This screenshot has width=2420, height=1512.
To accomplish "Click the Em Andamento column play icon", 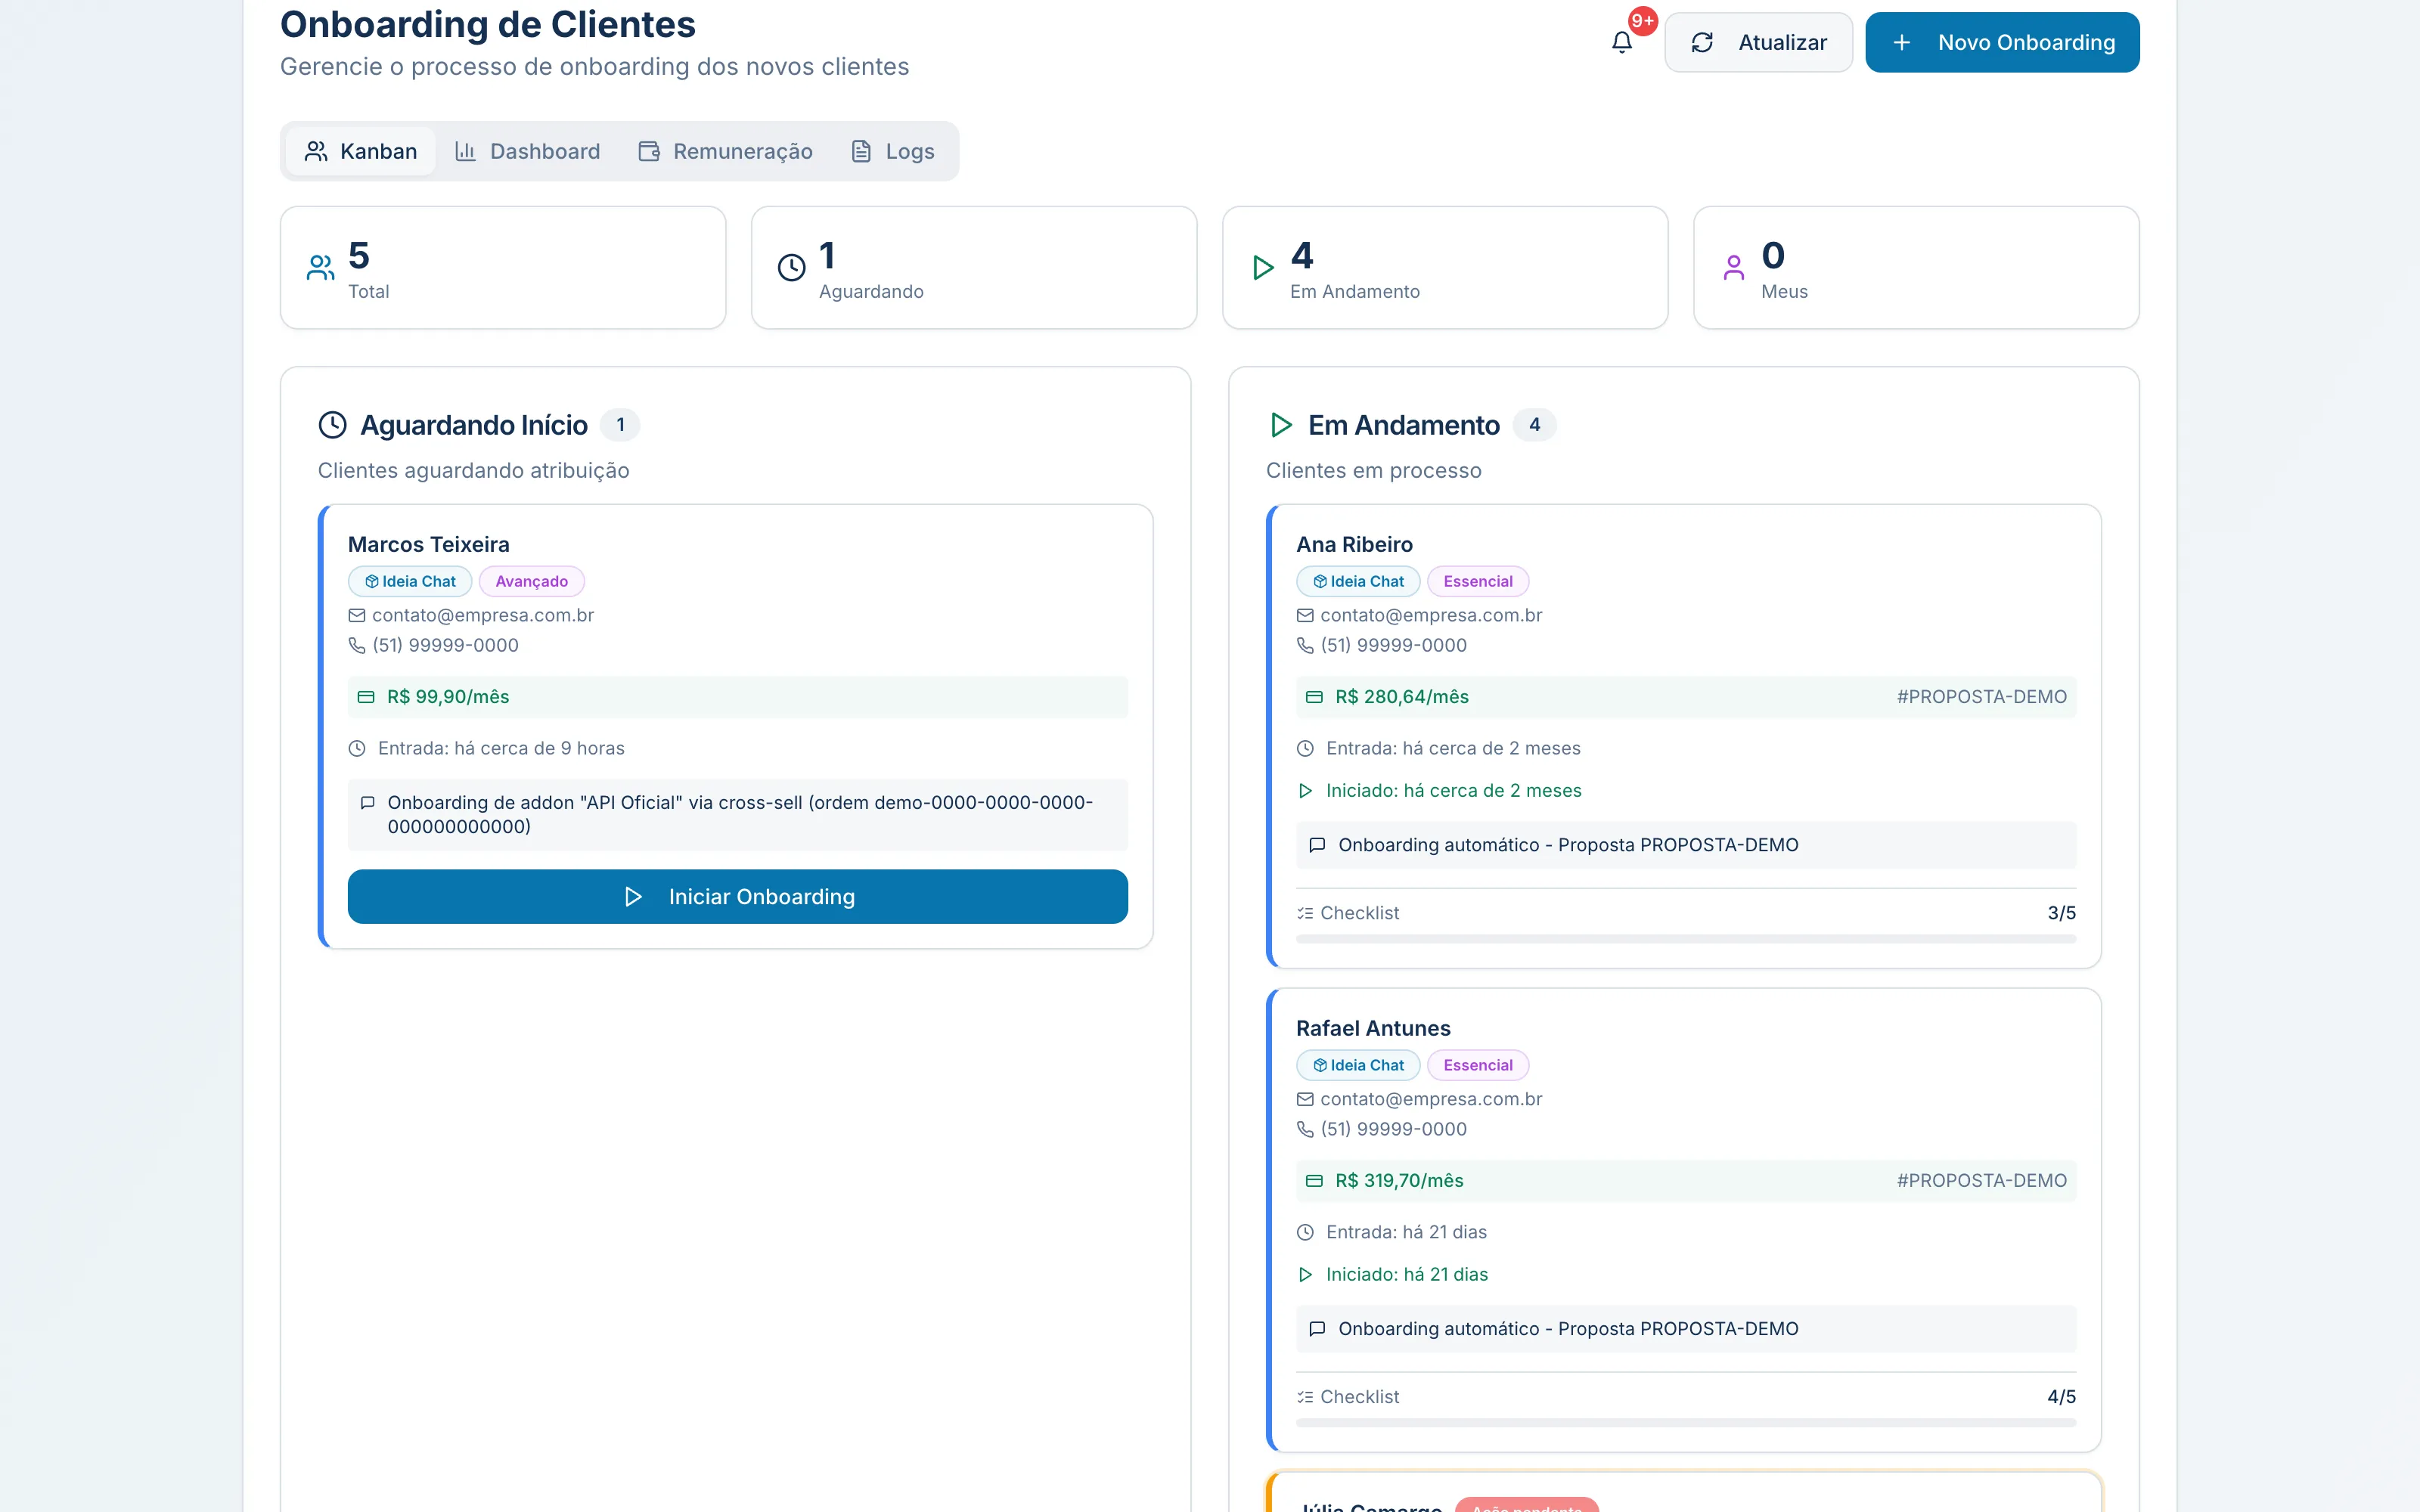I will (1281, 425).
